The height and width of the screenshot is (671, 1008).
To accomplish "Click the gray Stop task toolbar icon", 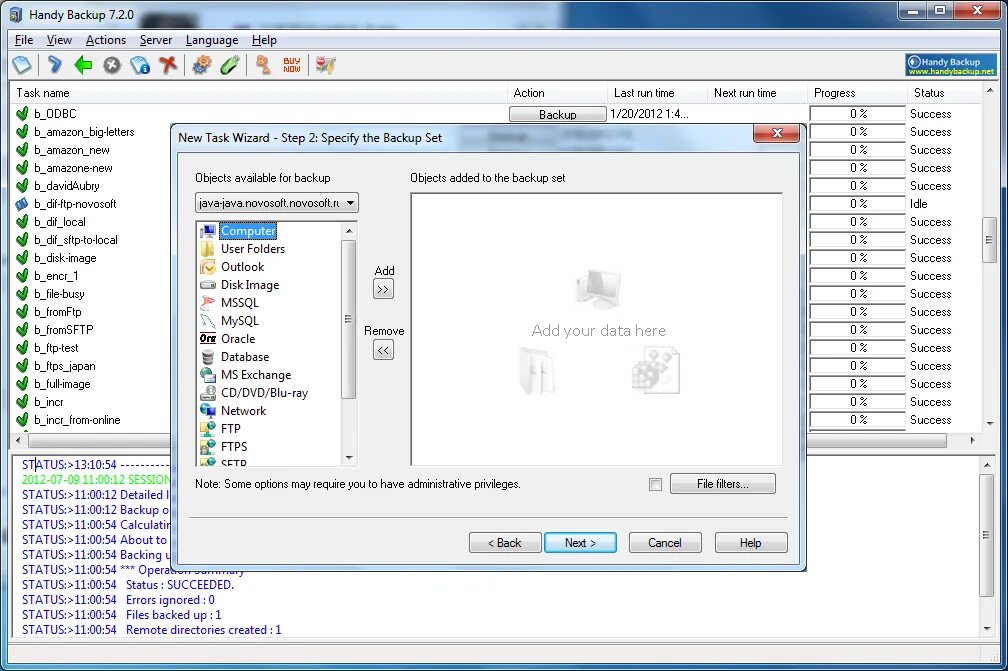I will (112, 65).
